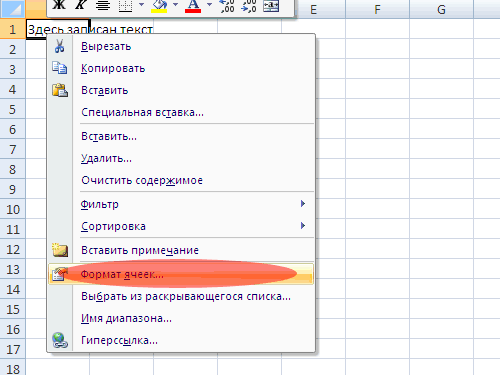The image size is (500, 375).
Task: Select row 1 header
Action: click(x=13, y=29)
